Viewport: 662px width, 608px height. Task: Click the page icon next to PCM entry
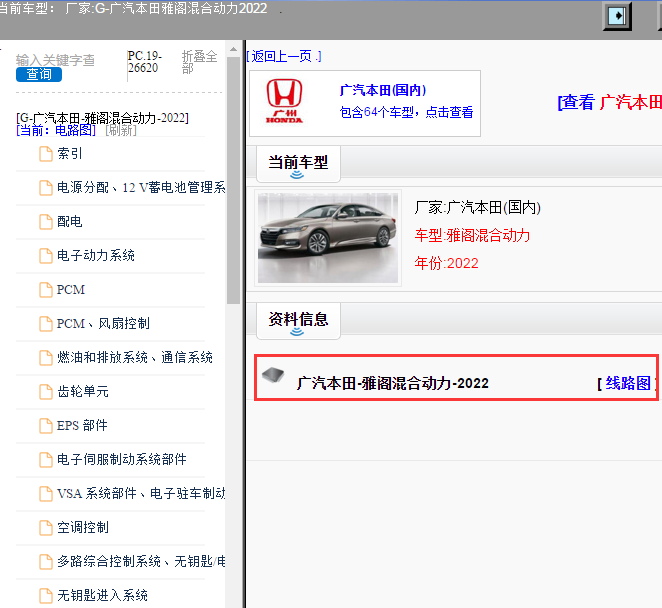coord(46,290)
